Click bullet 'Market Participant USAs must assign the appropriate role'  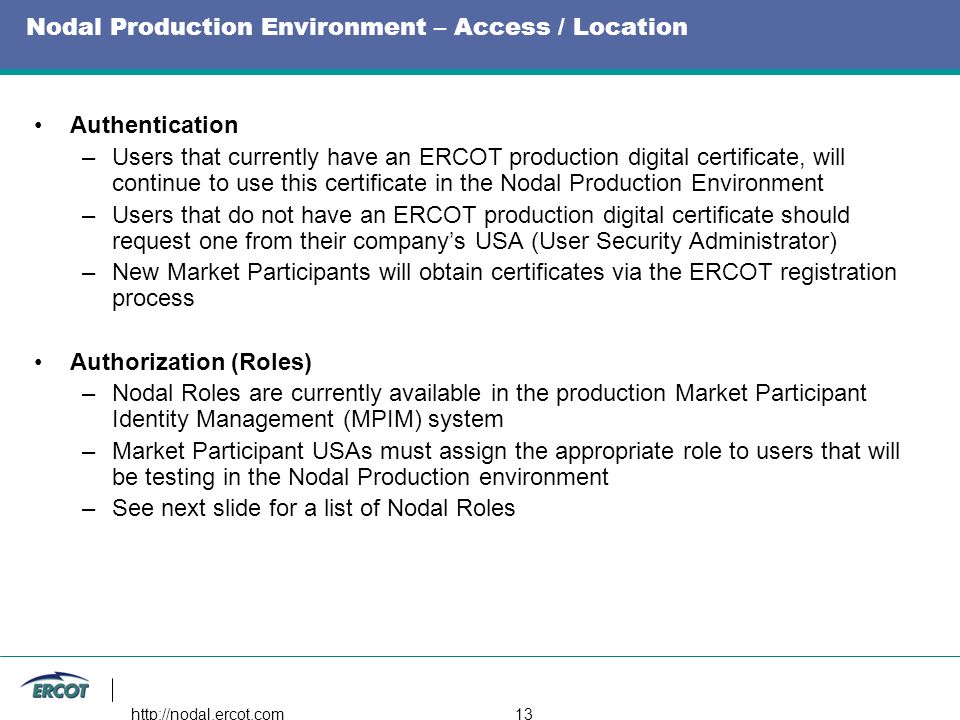click(506, 463)
